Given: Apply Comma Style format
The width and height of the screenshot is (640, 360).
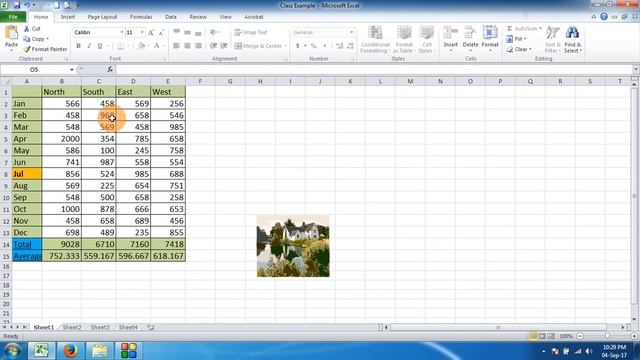Looking at the screenshot, I should pyautogui.click(x=324, y=46).
